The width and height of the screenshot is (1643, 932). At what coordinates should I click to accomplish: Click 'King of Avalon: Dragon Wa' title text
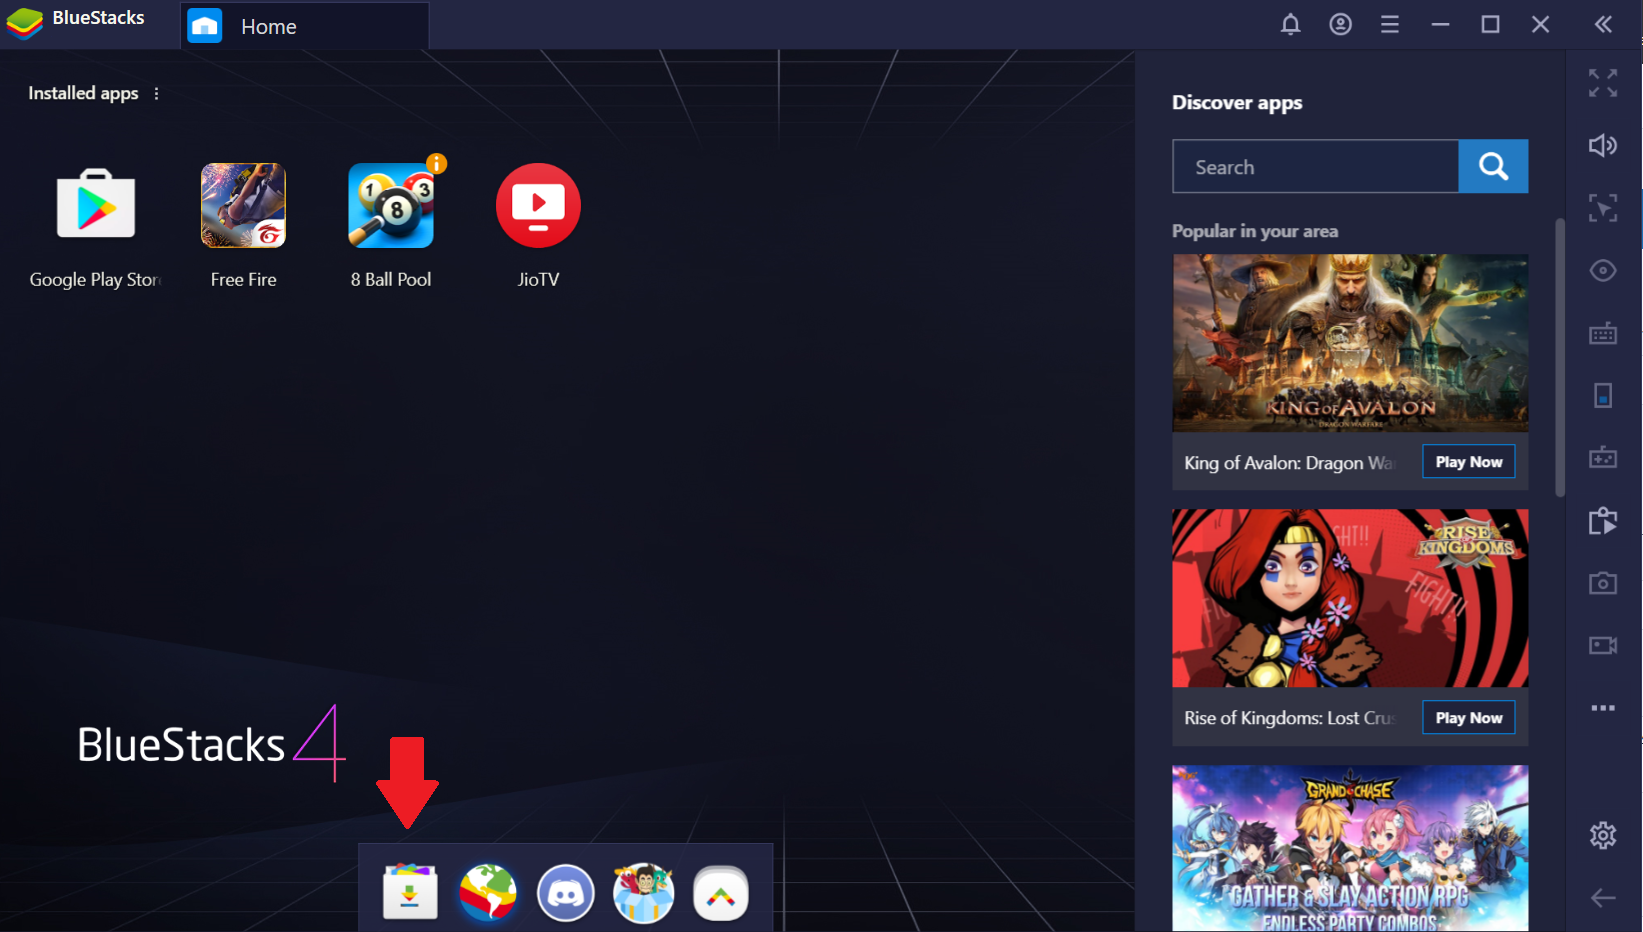coord(1289,463)
